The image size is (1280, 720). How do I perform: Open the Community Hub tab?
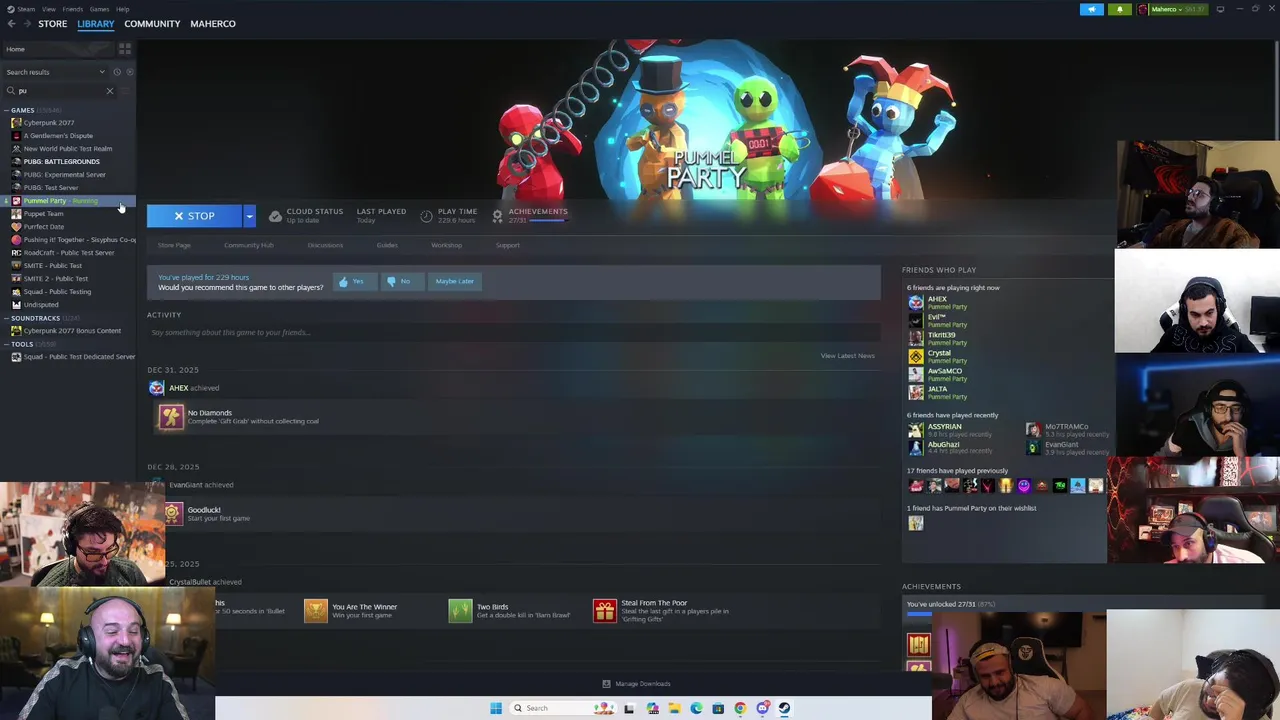248,245
